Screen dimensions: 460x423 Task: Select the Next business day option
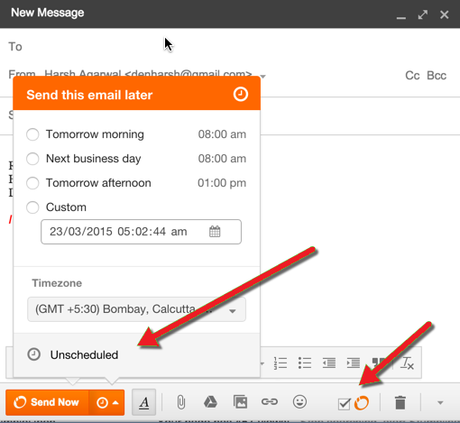33,159
